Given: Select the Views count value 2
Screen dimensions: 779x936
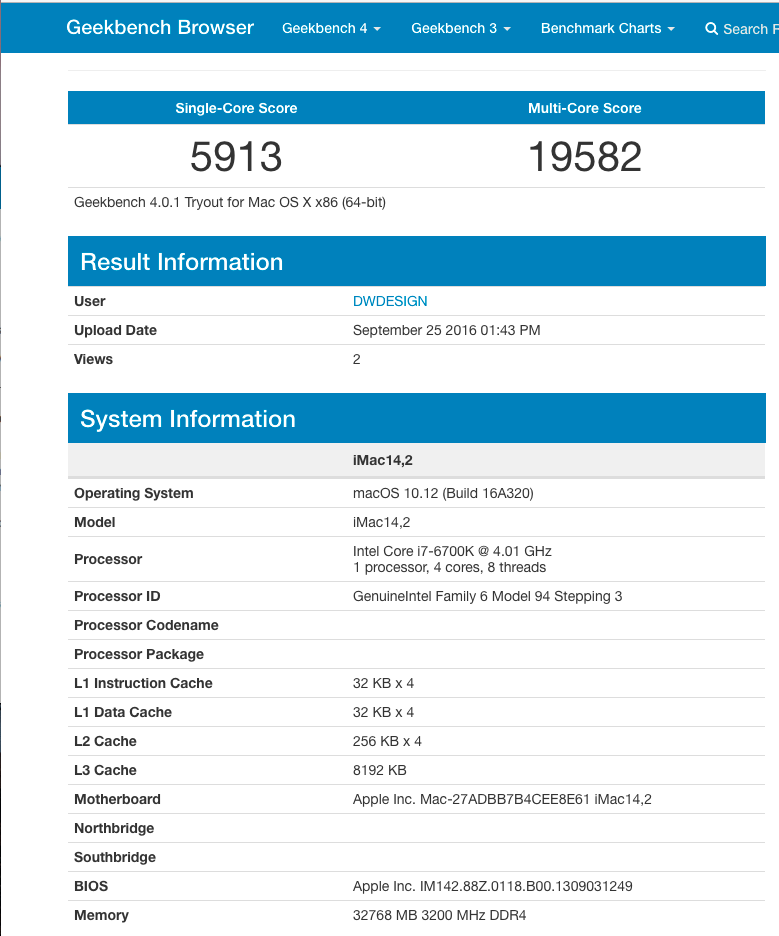Looking at the screenshot, I should point(356,359).
